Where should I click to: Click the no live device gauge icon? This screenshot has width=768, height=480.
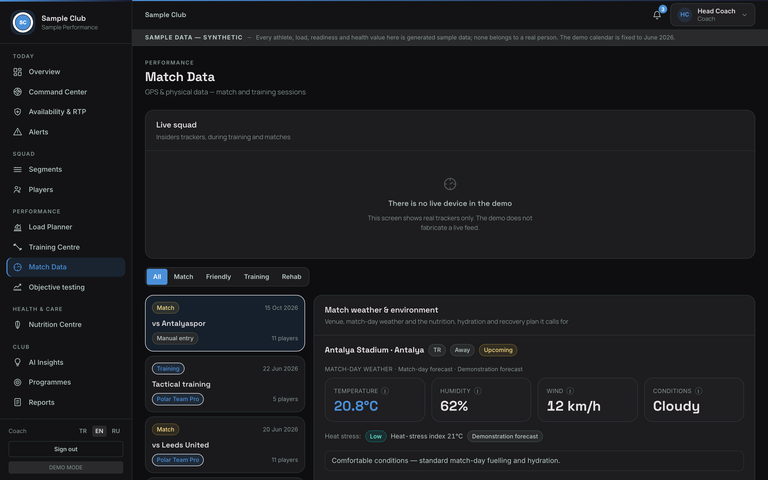[x=450, y=184]
